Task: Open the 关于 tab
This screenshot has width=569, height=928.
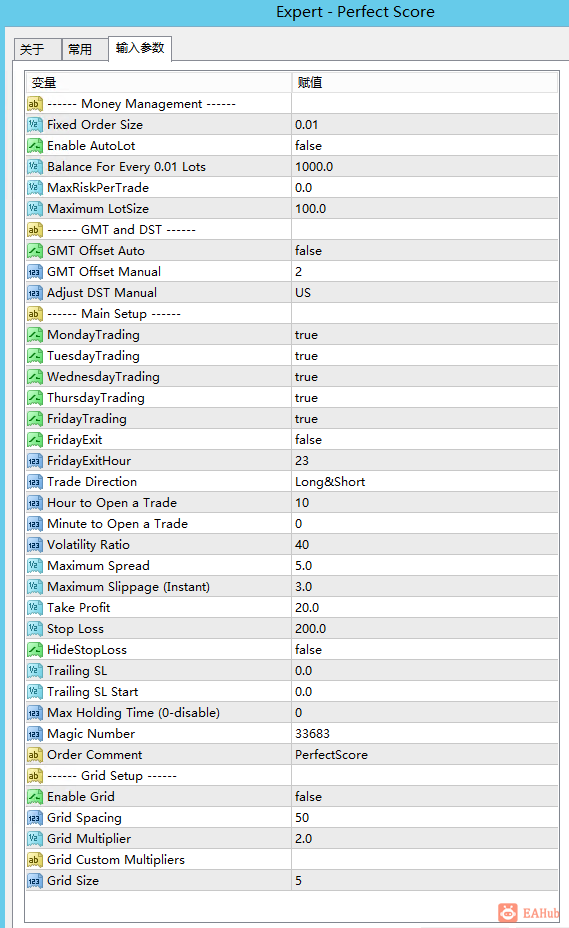Action: click(38, 49)
